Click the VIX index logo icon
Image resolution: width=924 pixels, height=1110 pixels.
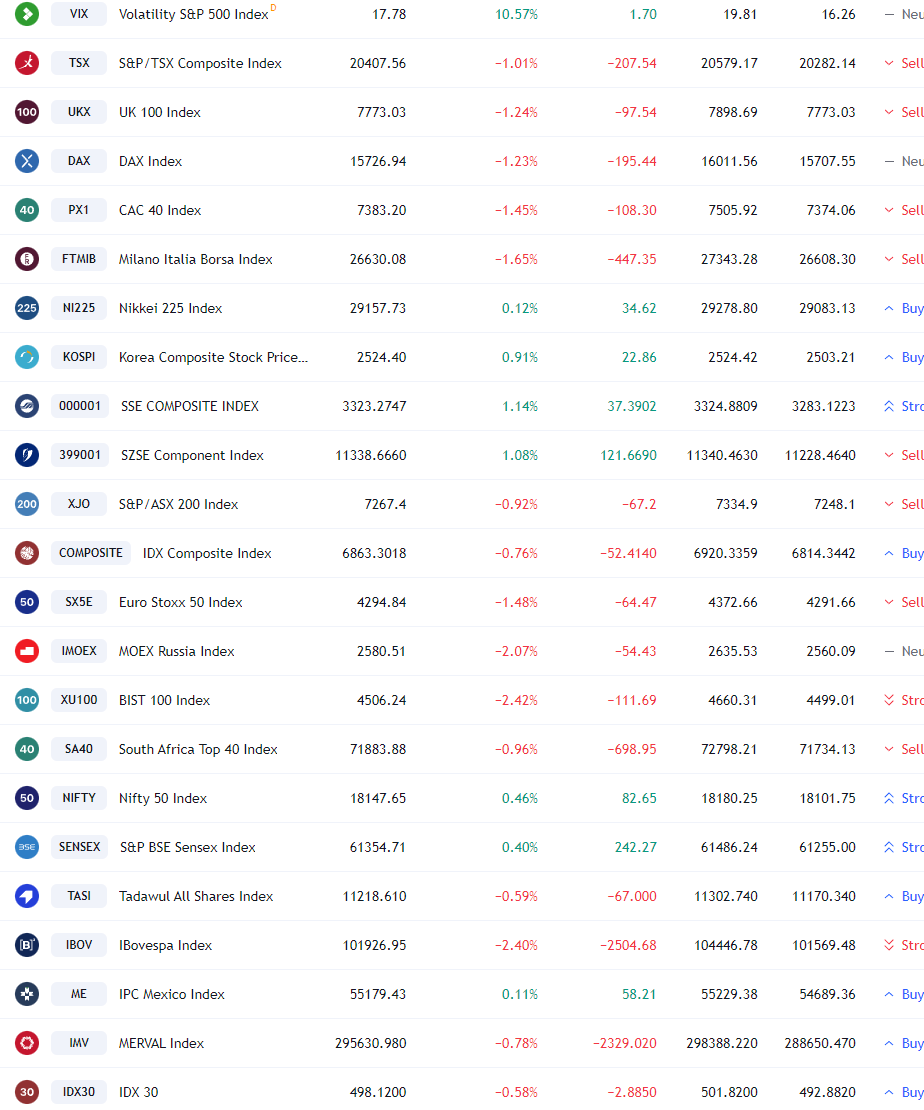click(27, 14)
